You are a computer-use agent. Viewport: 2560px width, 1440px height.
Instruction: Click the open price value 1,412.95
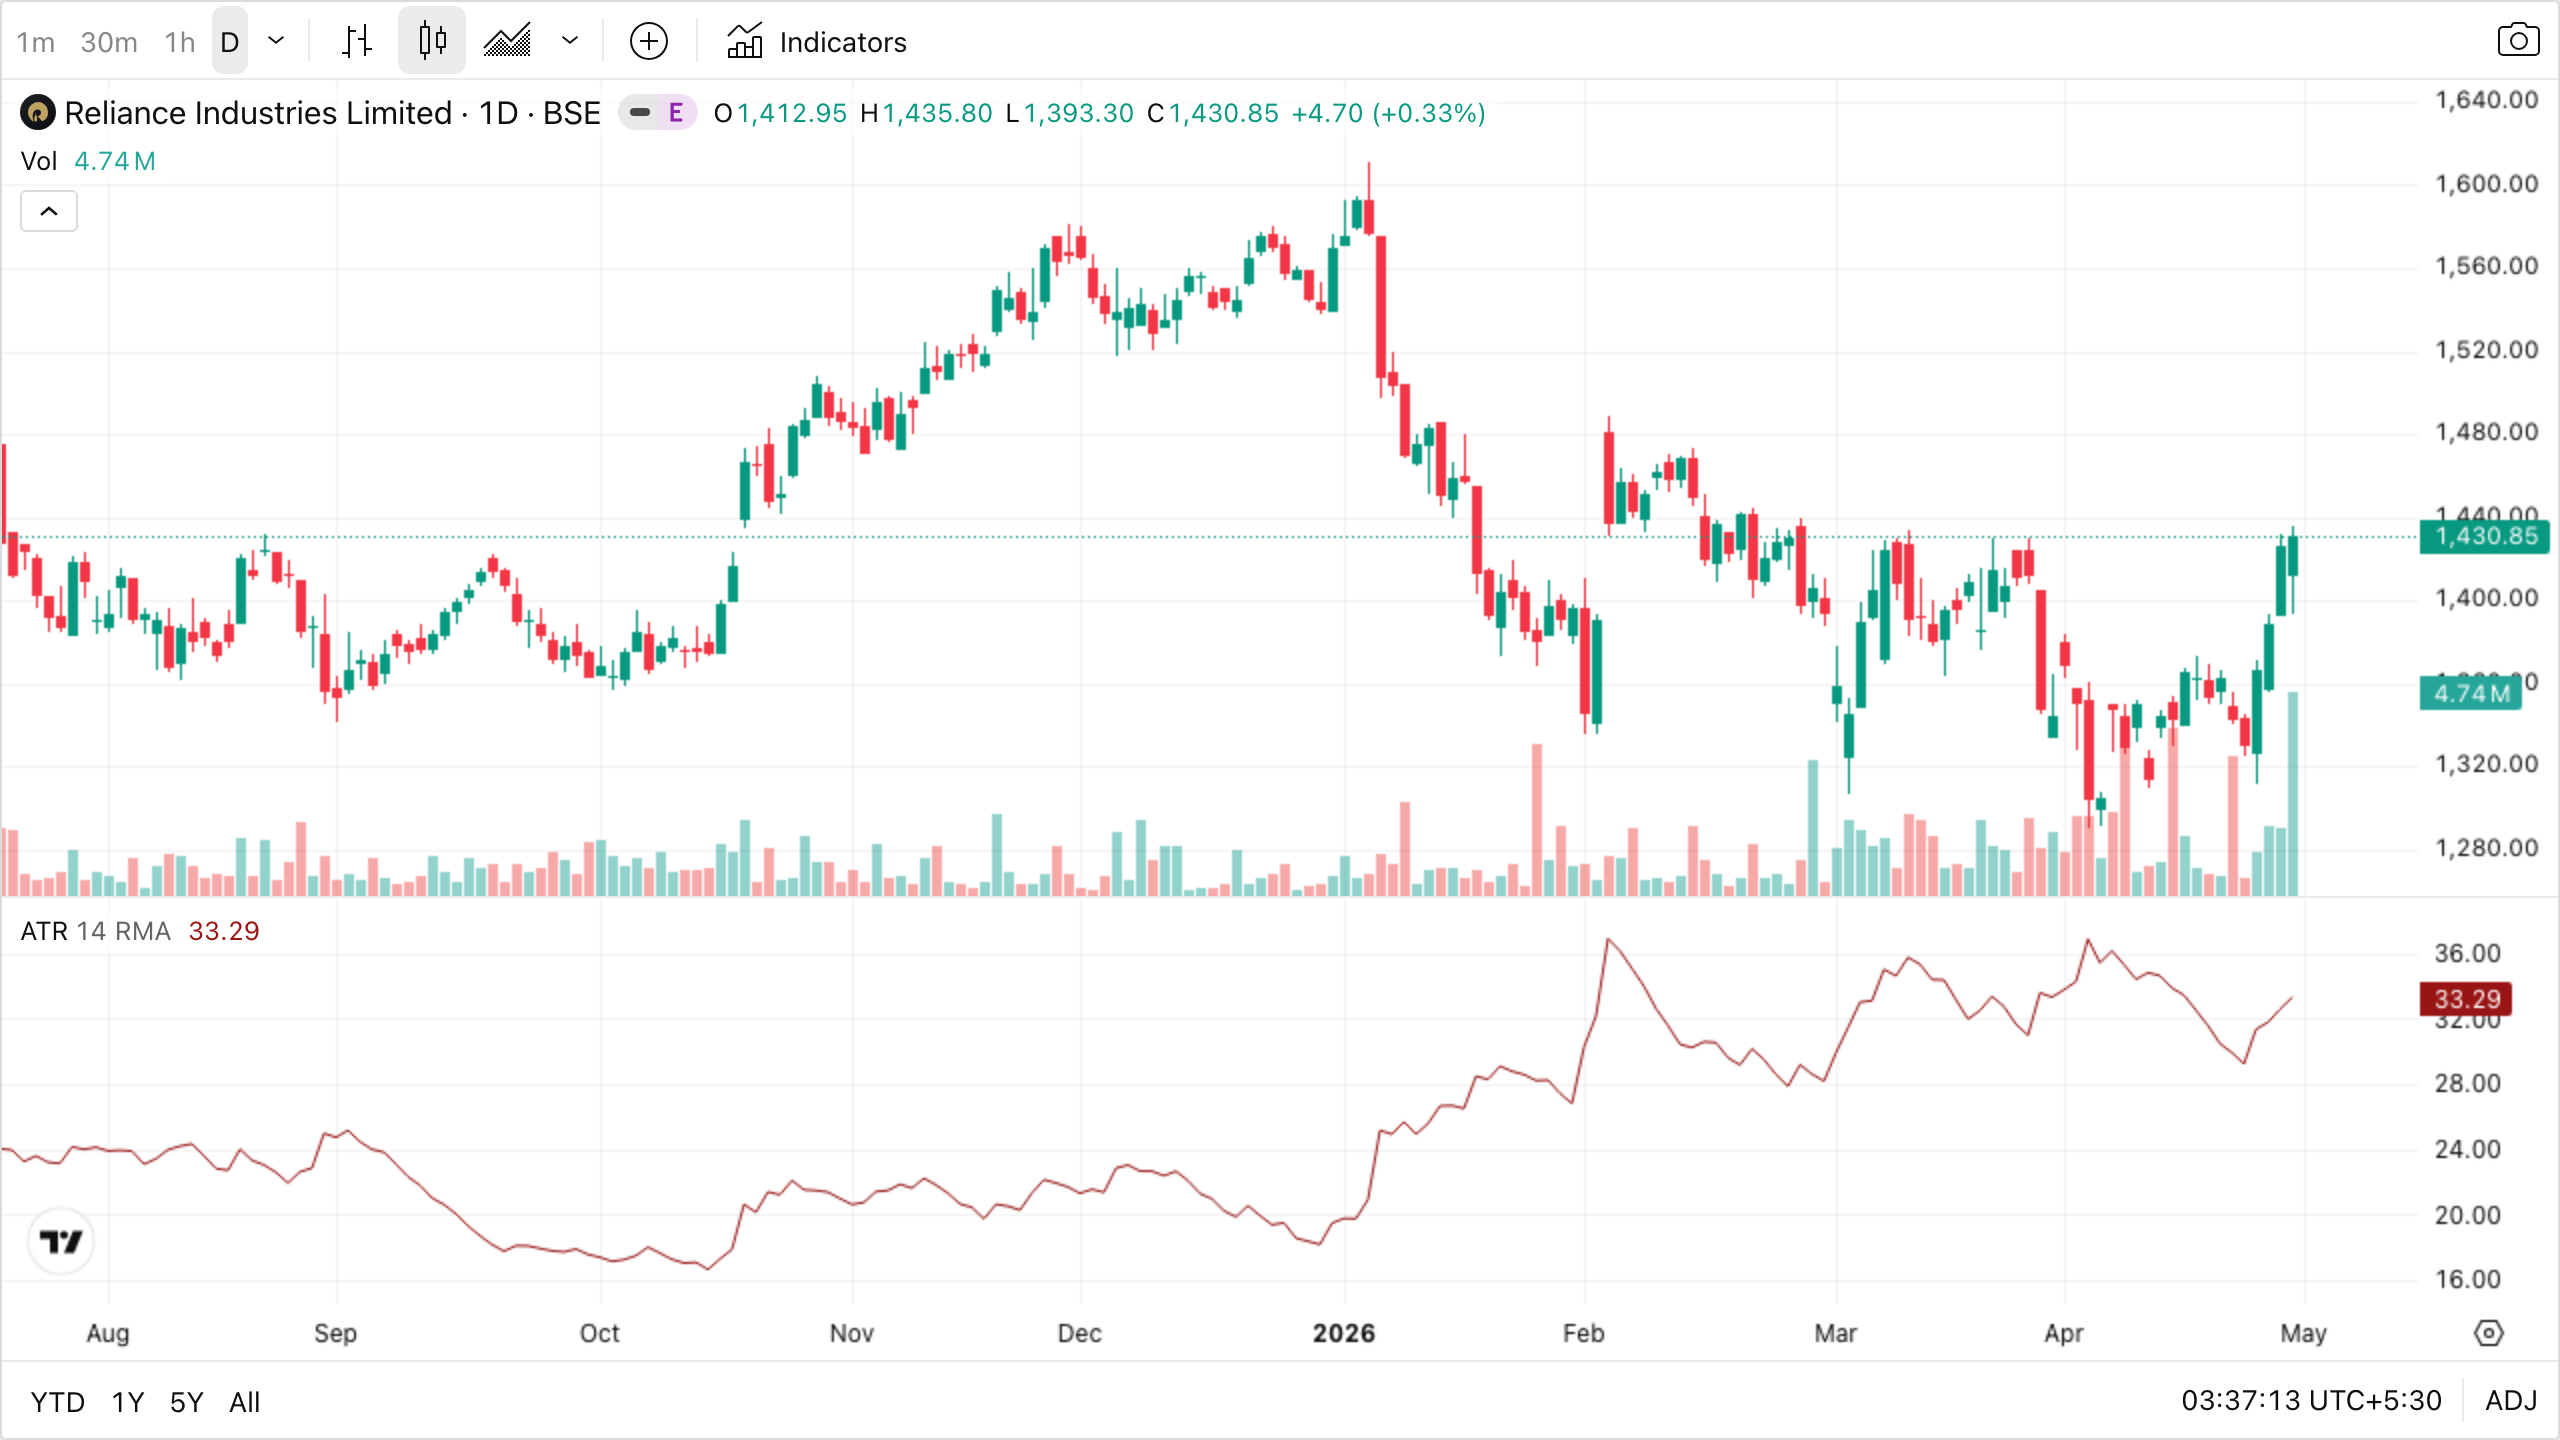point(792,113)
